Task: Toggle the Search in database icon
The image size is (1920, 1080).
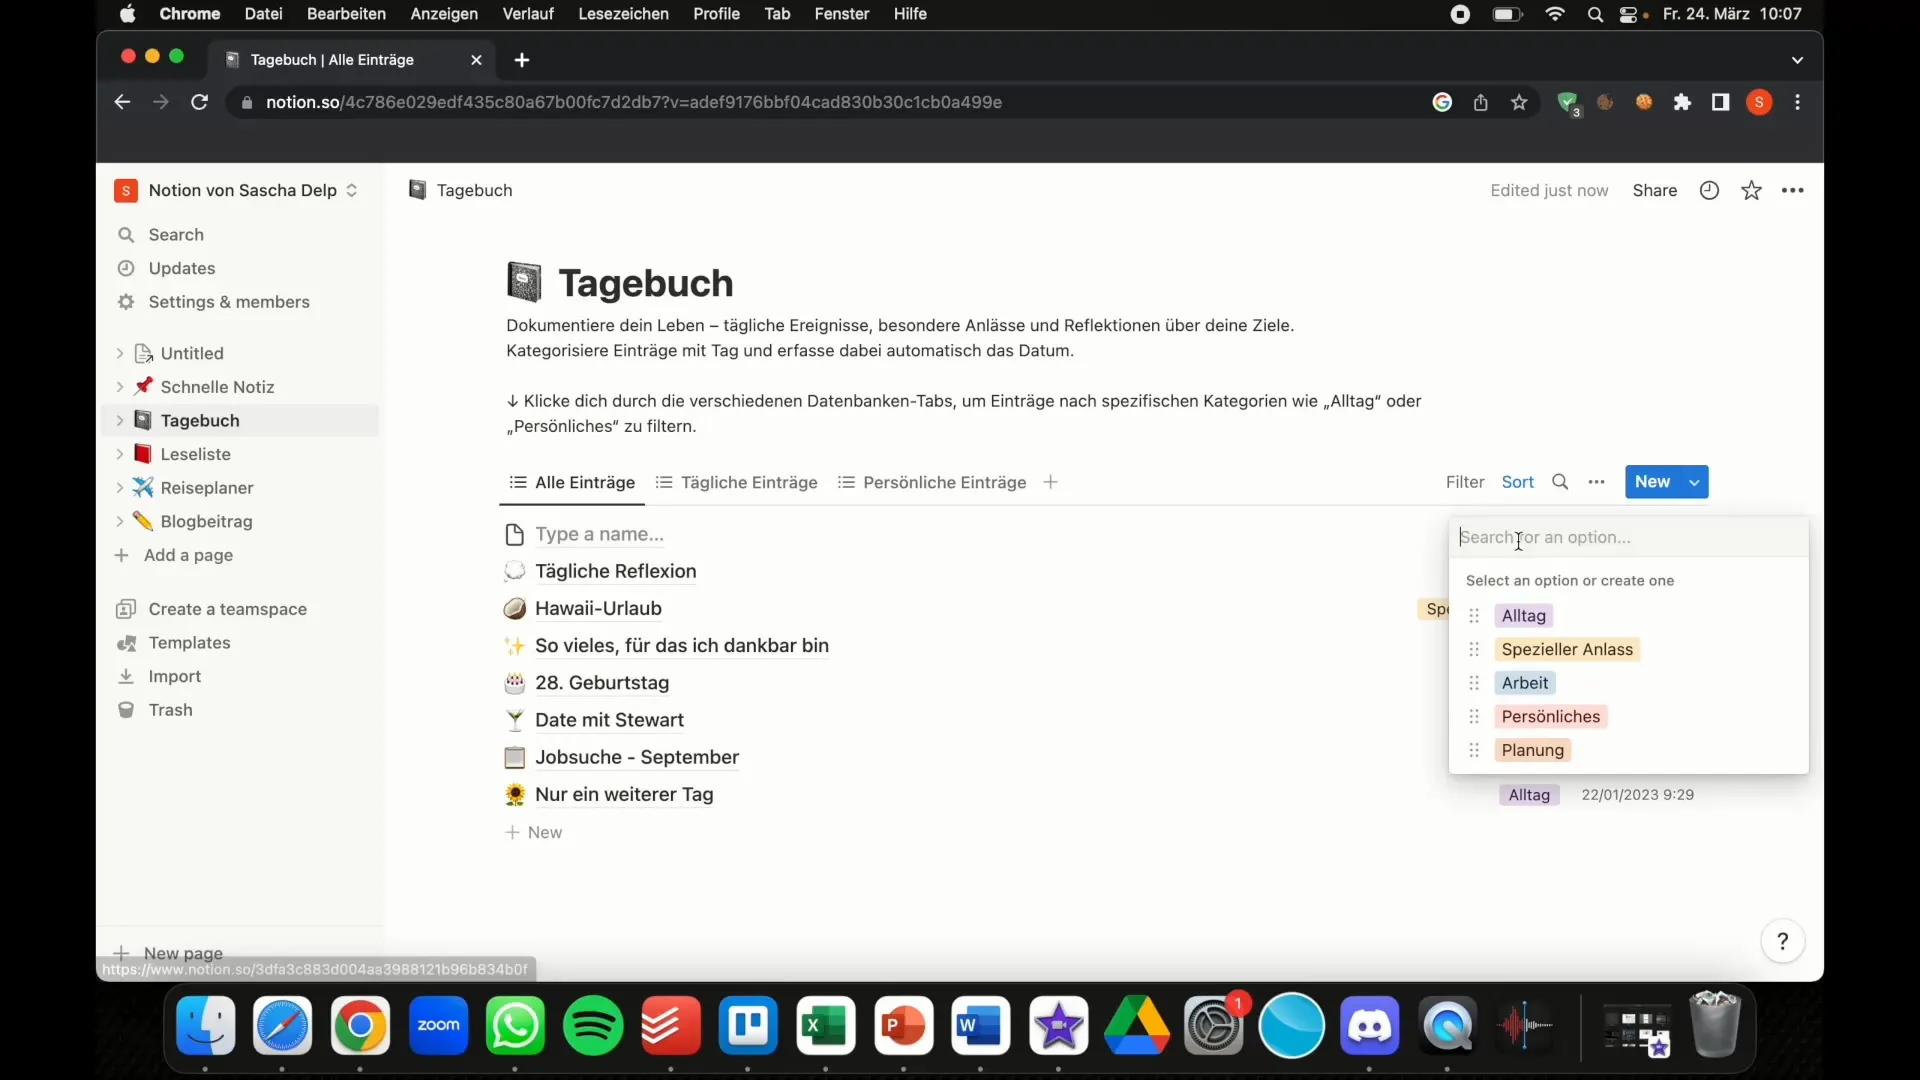Action: pyautogui.click(x=1560, y=481)
